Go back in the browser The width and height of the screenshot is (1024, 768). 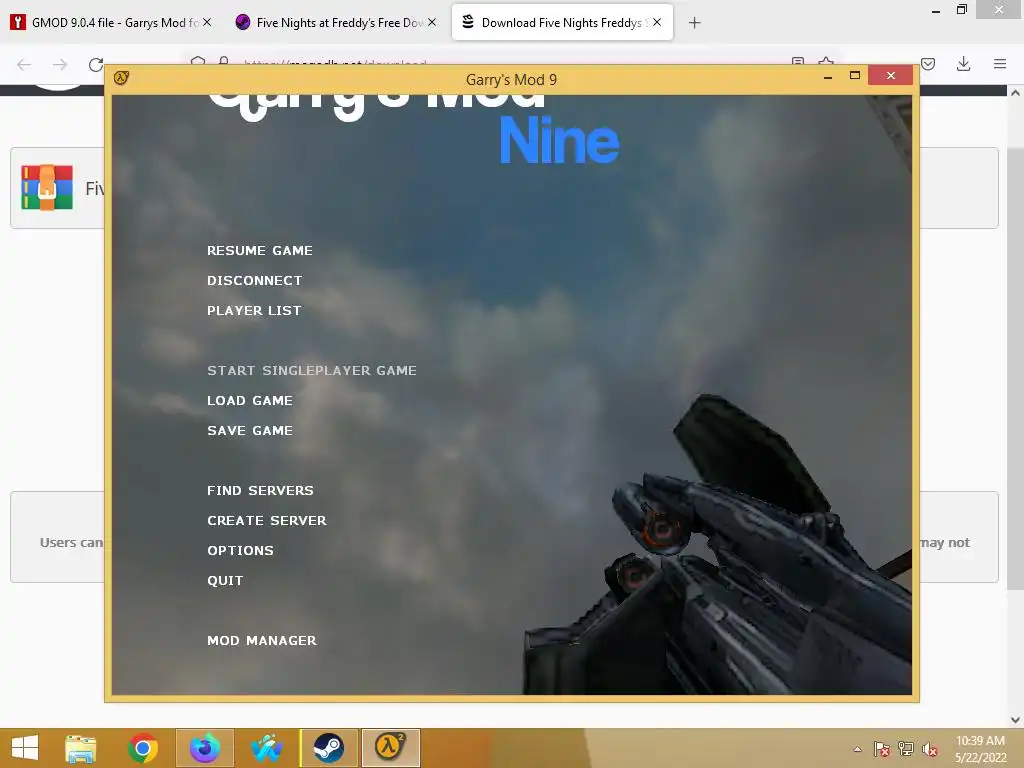[x=24, y=64]
